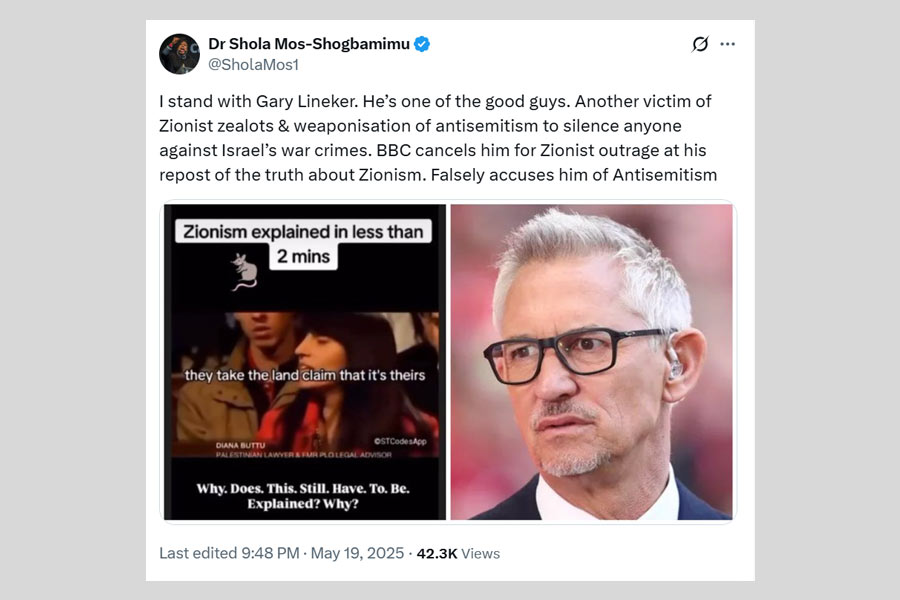Viewport: 900px width, 600px height.
Task: Click the blue verified checkmark badge
Action: pos(422,44)
